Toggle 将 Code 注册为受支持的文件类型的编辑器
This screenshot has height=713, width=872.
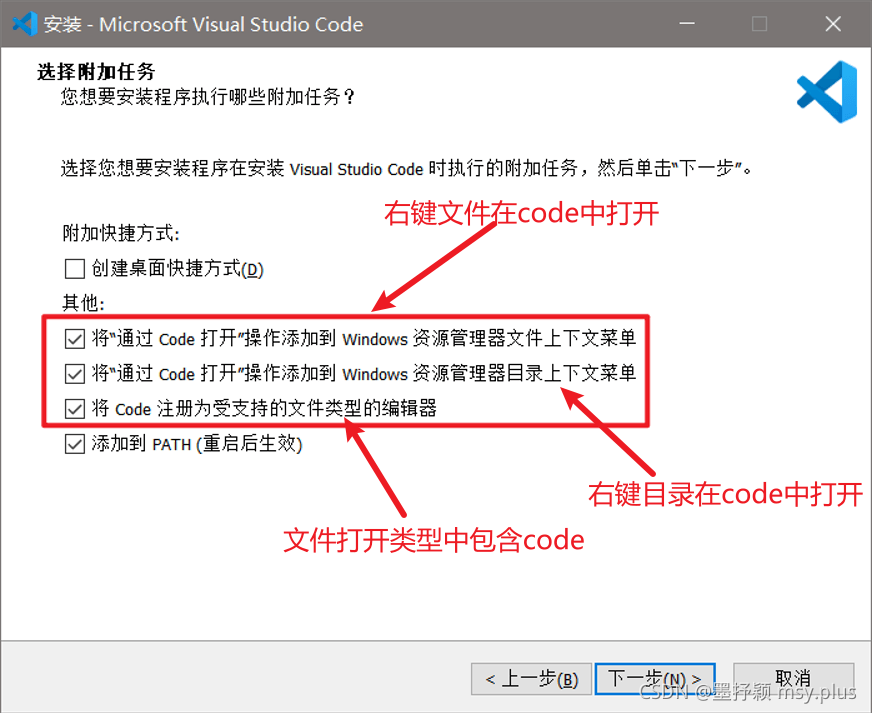pos(75,409)
